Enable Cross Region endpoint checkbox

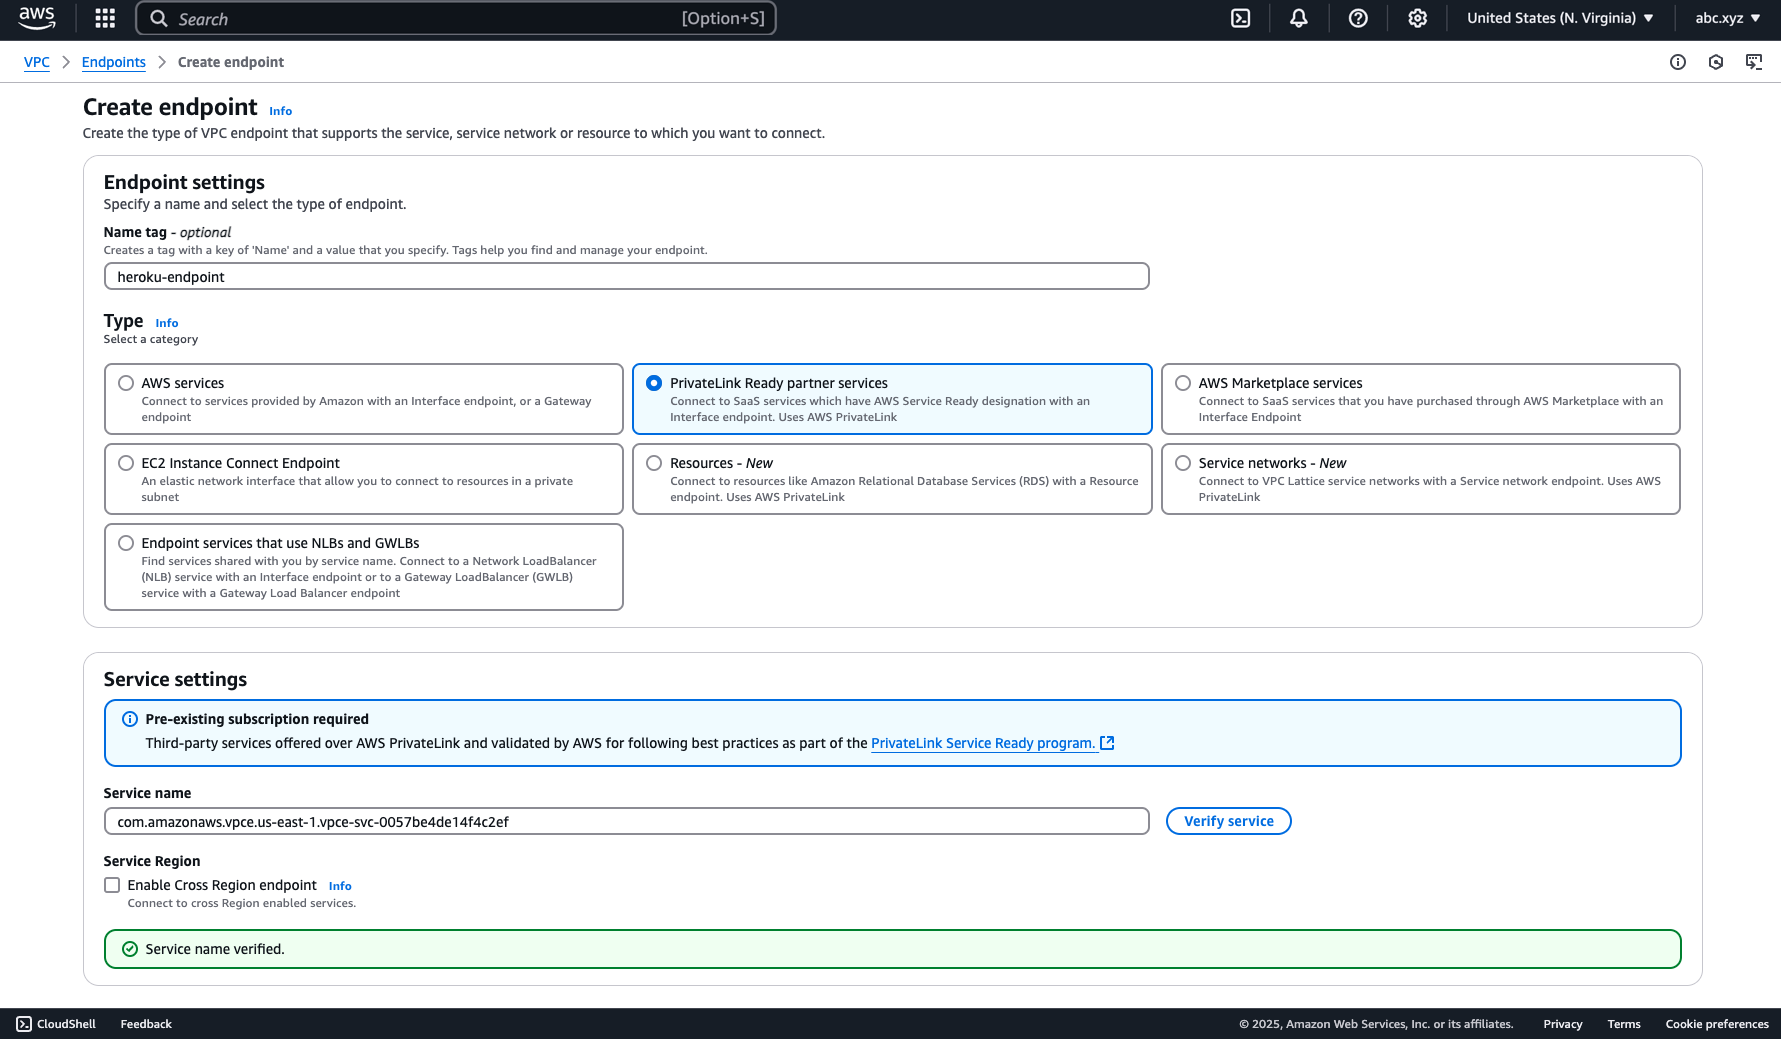[112, 885]
